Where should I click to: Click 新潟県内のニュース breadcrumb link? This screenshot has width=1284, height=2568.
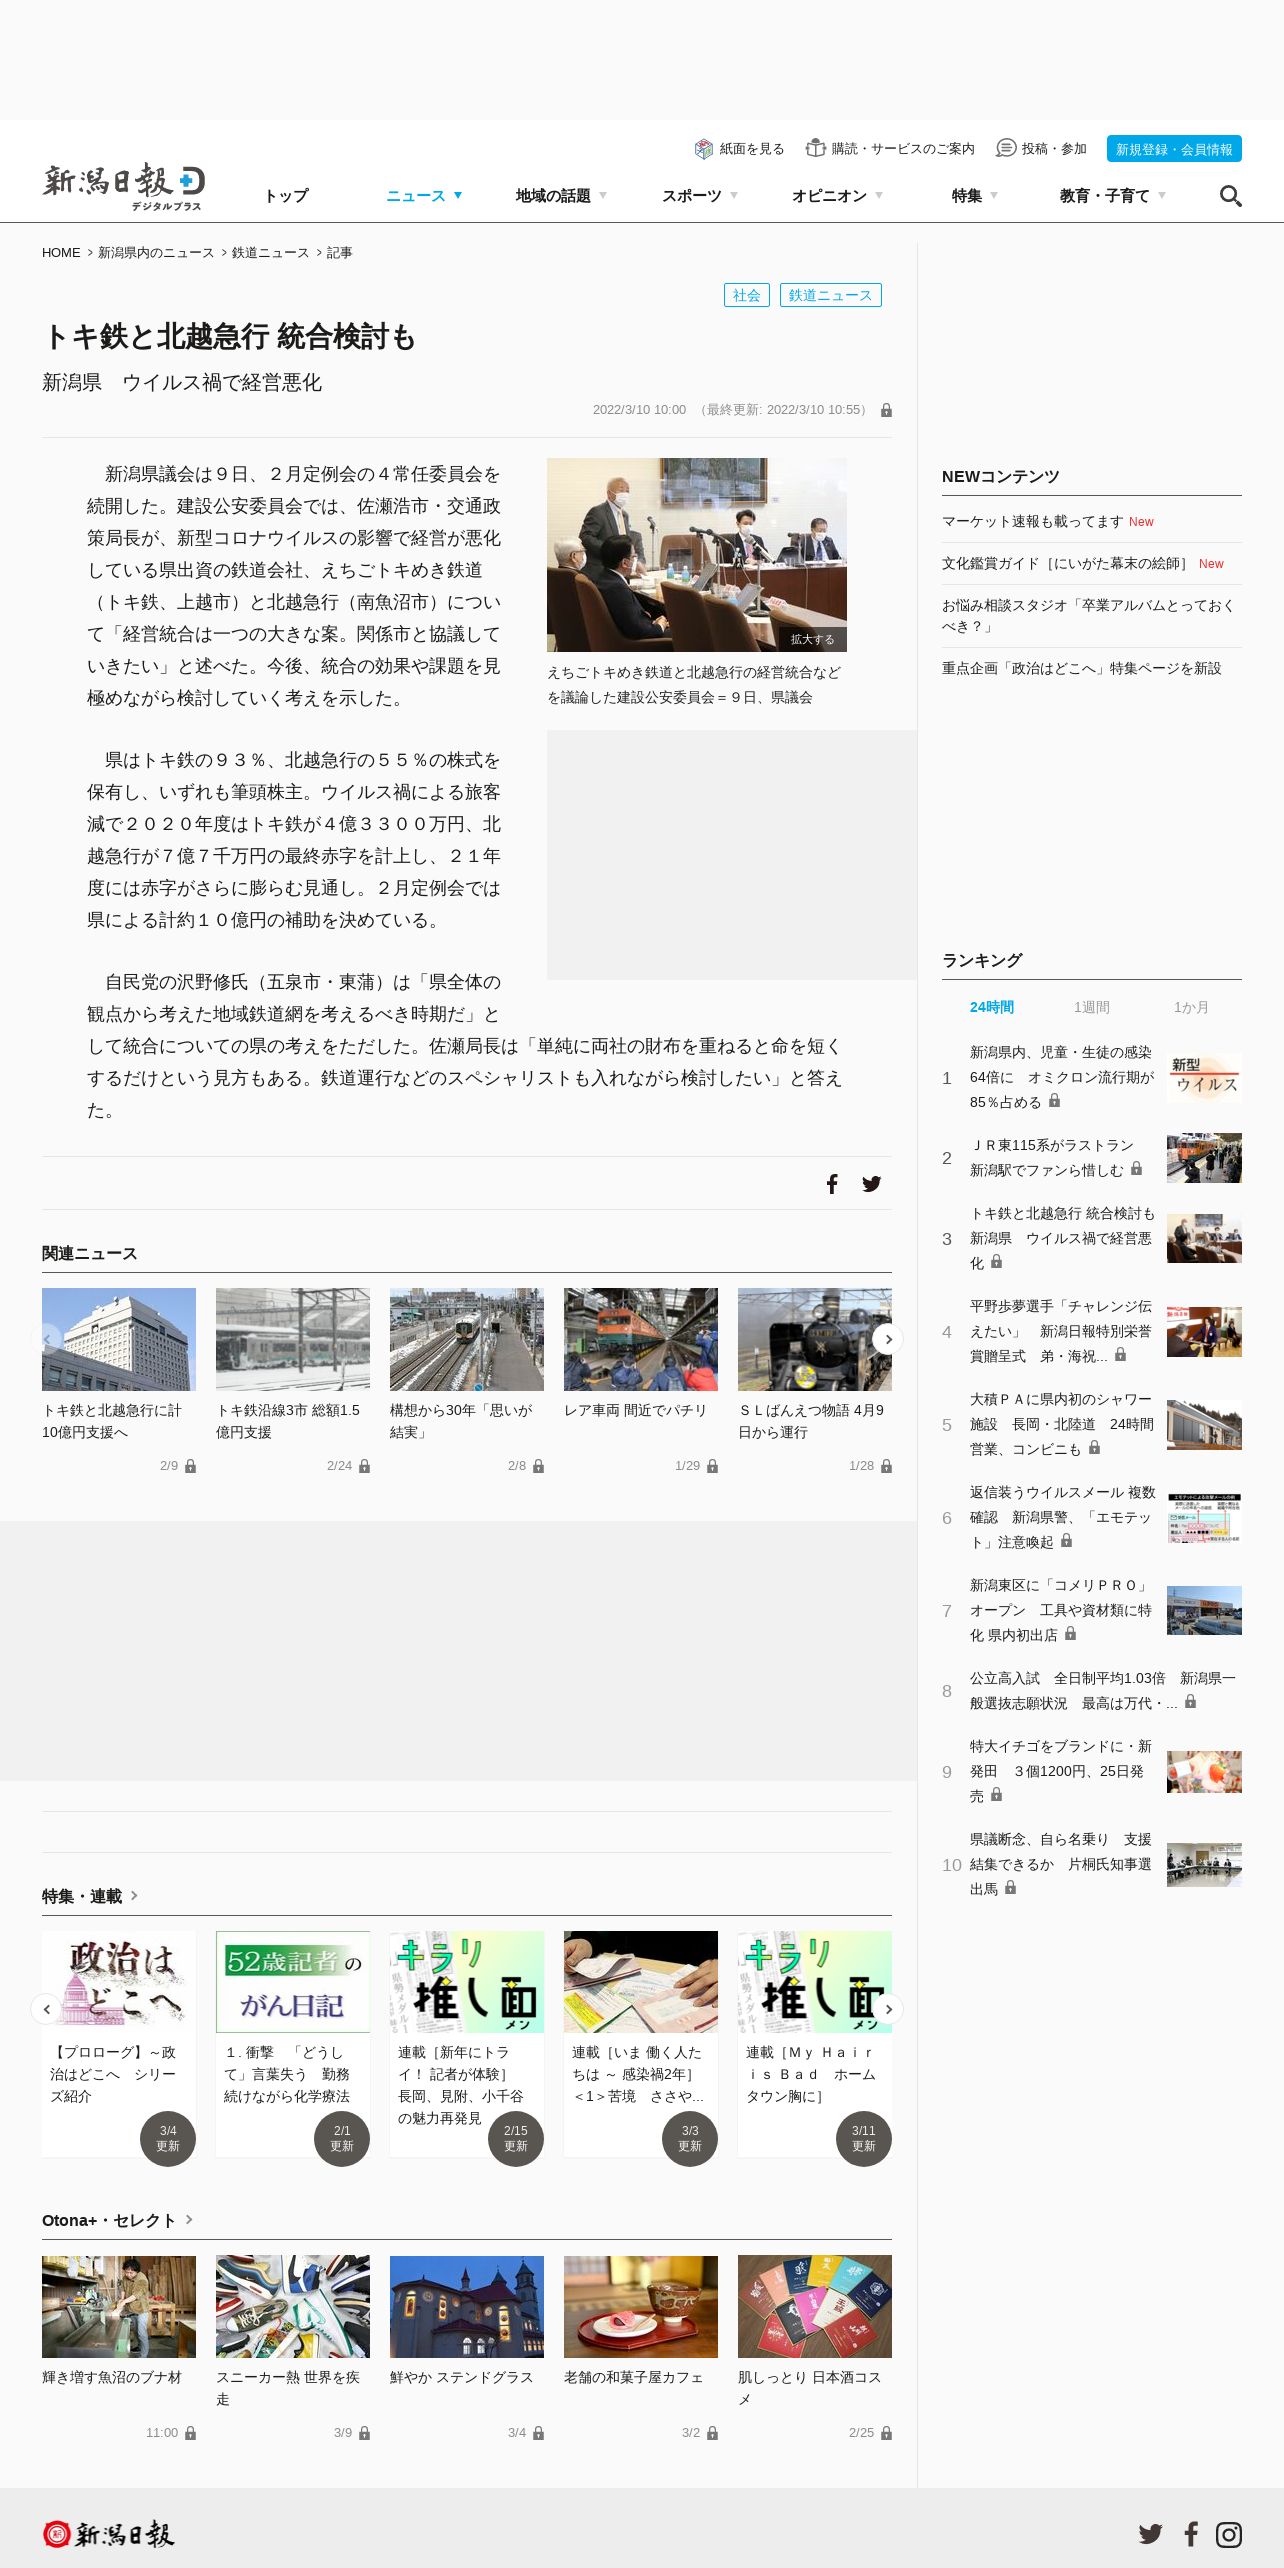(x=156, y=253)
